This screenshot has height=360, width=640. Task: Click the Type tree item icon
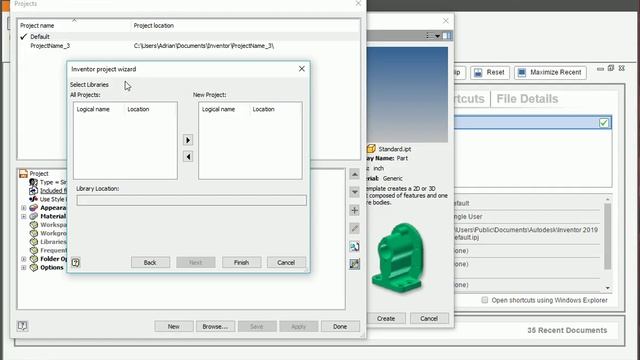click(33, 182)
